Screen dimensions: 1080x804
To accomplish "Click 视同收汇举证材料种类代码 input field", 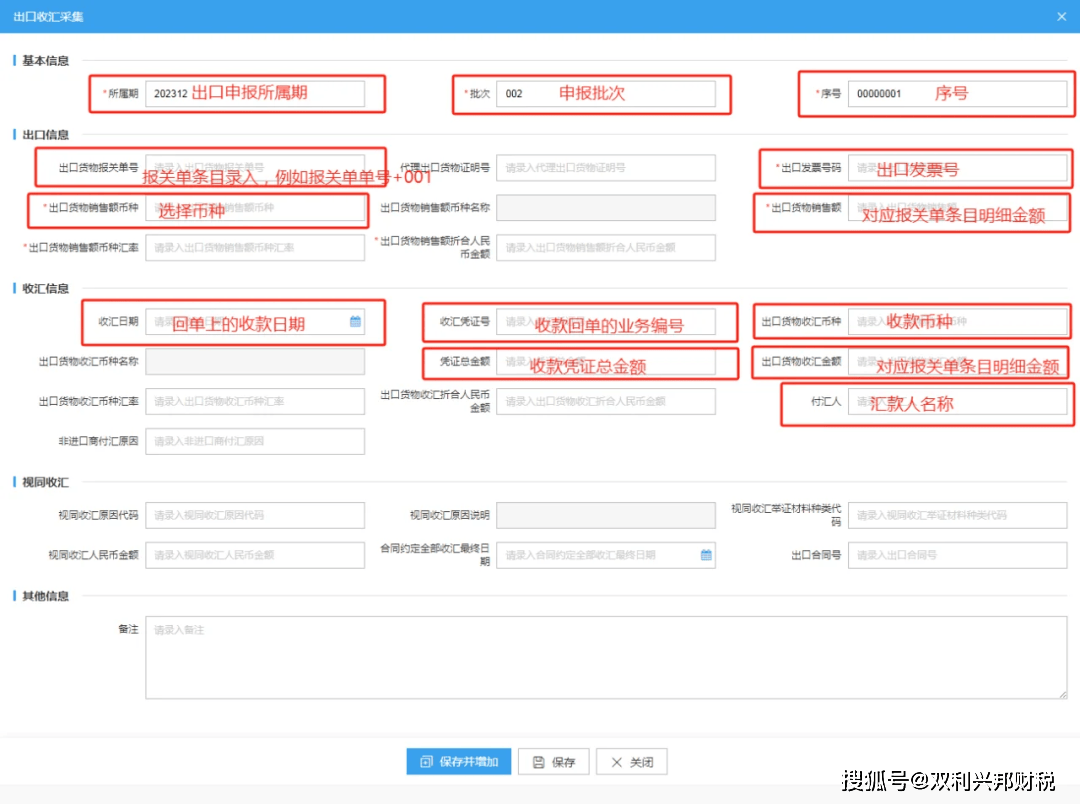I will point(956,516).
